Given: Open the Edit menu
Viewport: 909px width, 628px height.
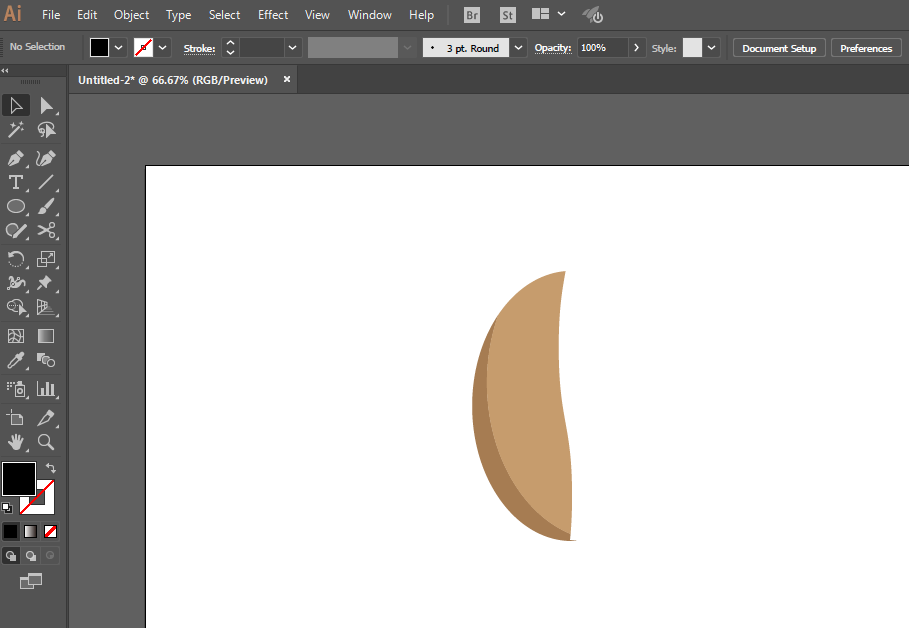Looking at the screenshot, I should point(87,15).
